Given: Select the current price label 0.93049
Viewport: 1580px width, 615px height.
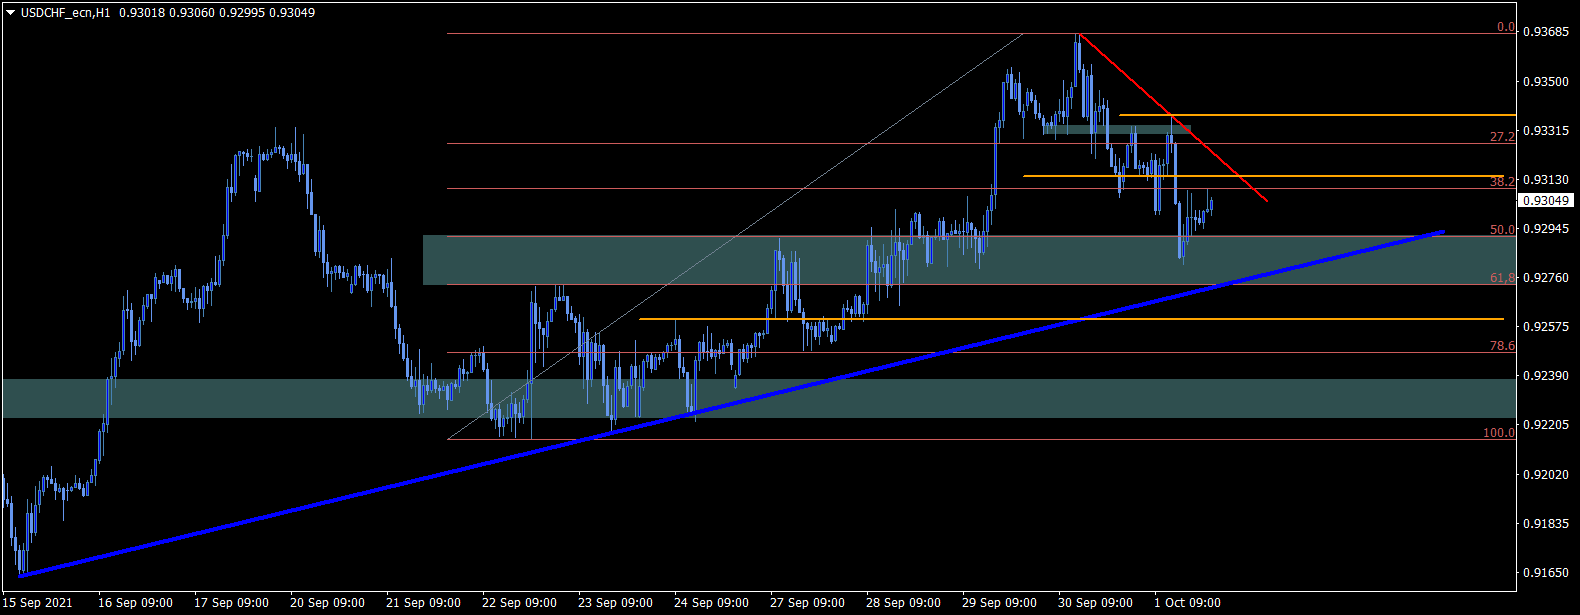Looking at the screenshot, I should point(1546,201).
